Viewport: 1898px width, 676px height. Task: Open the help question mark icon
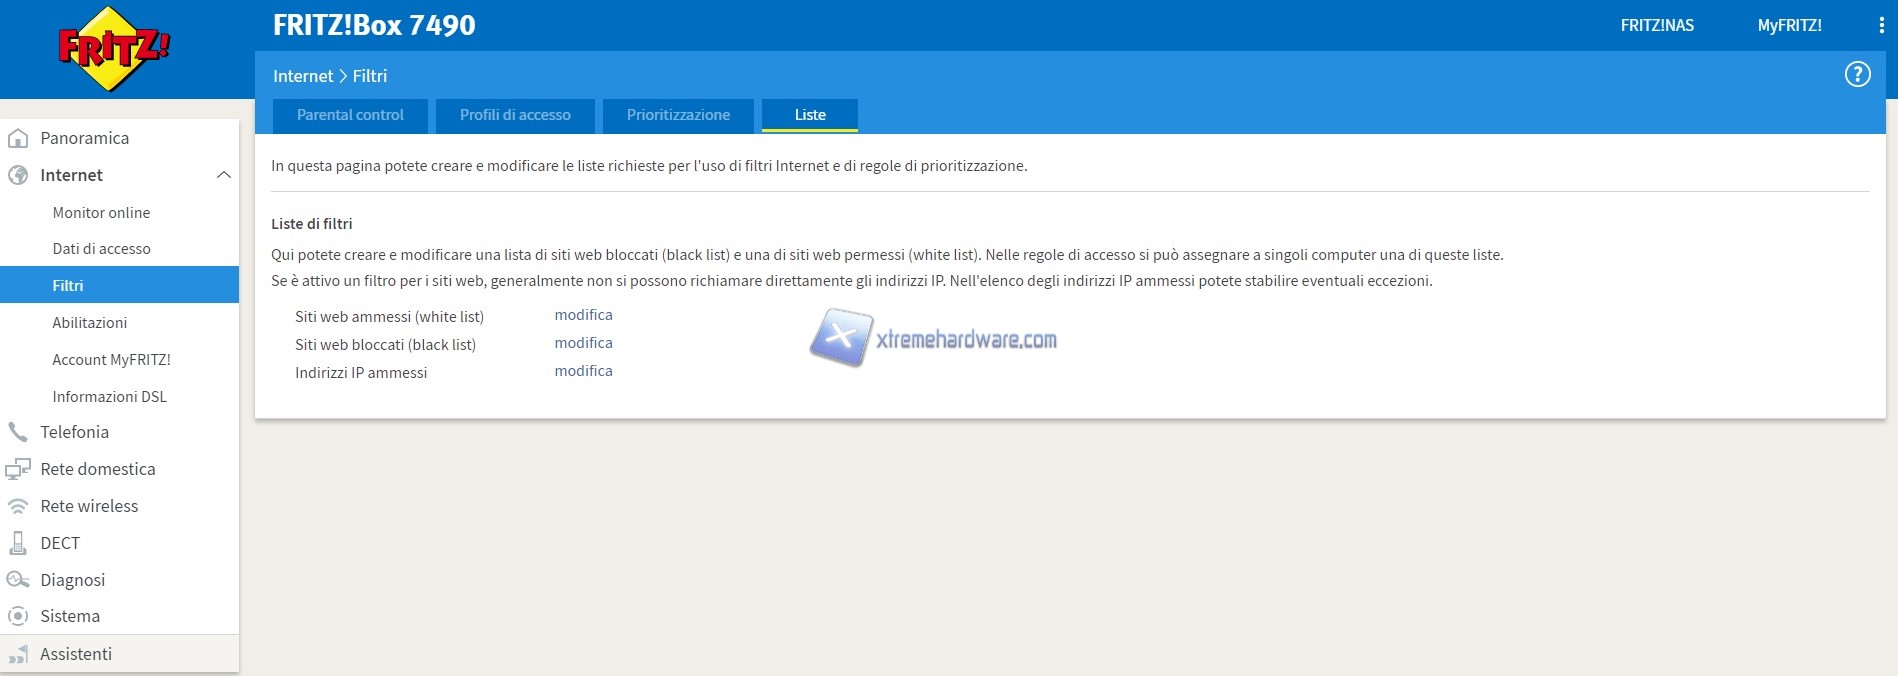pos(1857,75)
